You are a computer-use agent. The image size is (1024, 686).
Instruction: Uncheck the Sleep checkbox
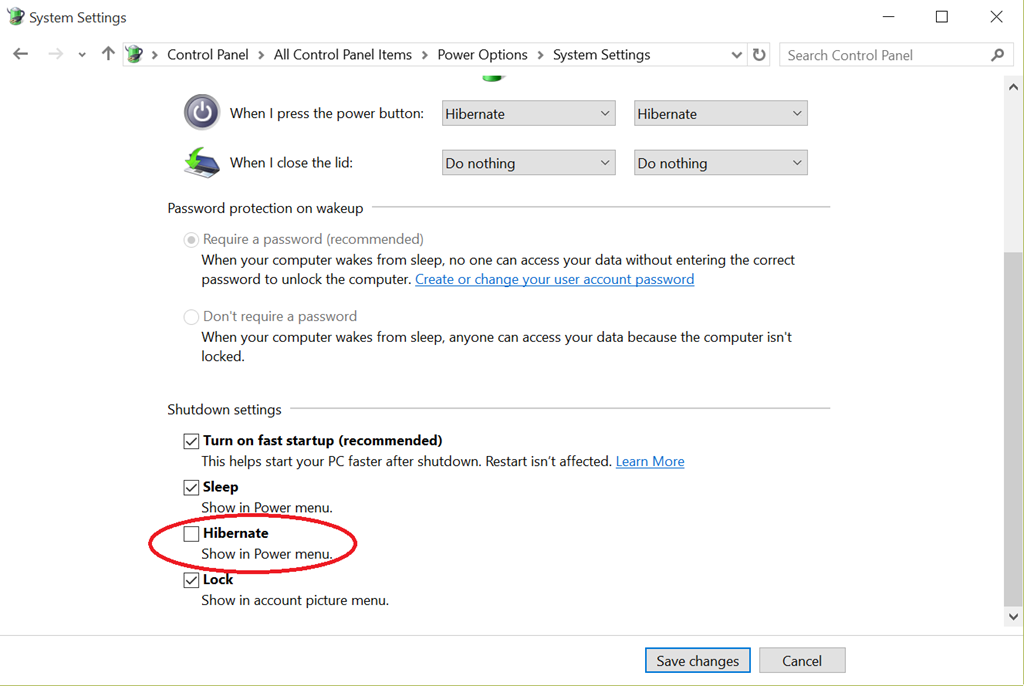pos(191,488)
